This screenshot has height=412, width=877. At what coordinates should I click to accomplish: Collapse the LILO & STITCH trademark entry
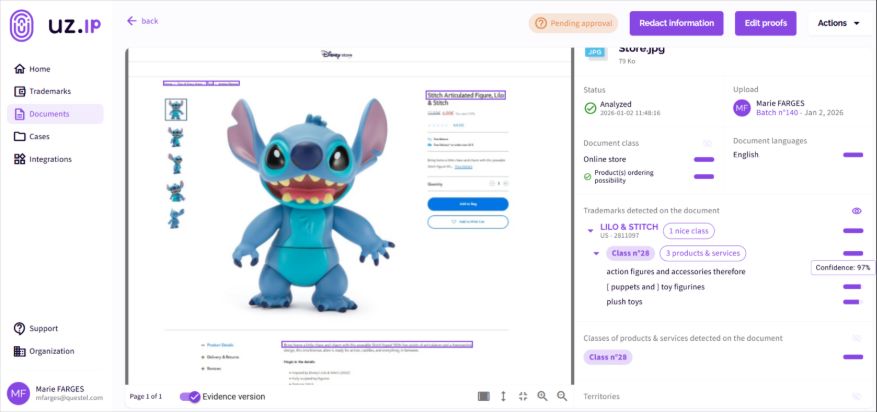(x=590, y=231)
